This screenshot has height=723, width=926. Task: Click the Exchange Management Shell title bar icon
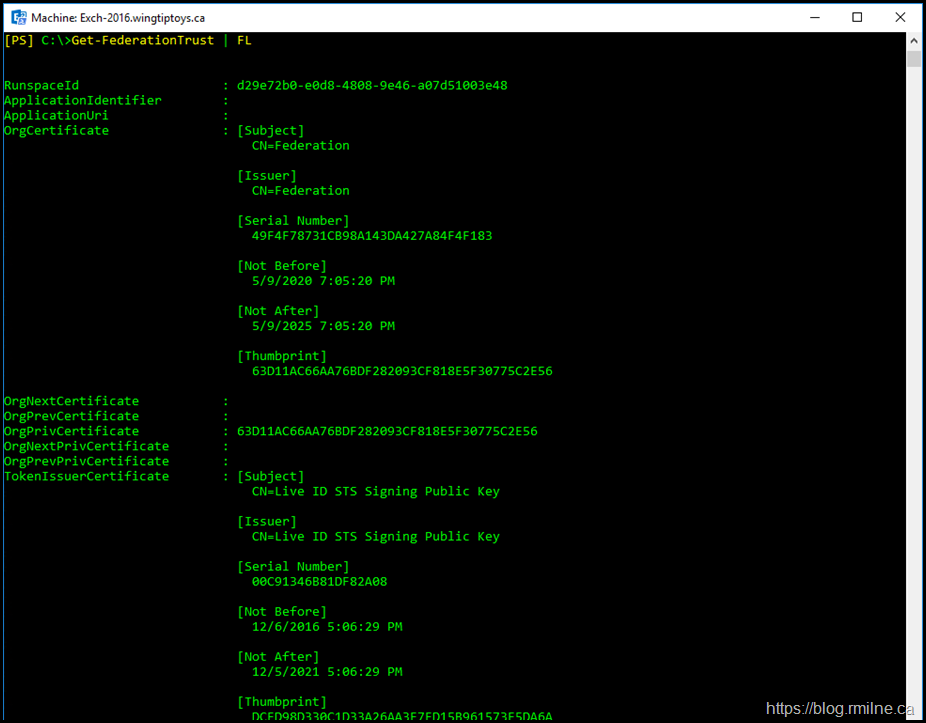(x=18, y=17)
